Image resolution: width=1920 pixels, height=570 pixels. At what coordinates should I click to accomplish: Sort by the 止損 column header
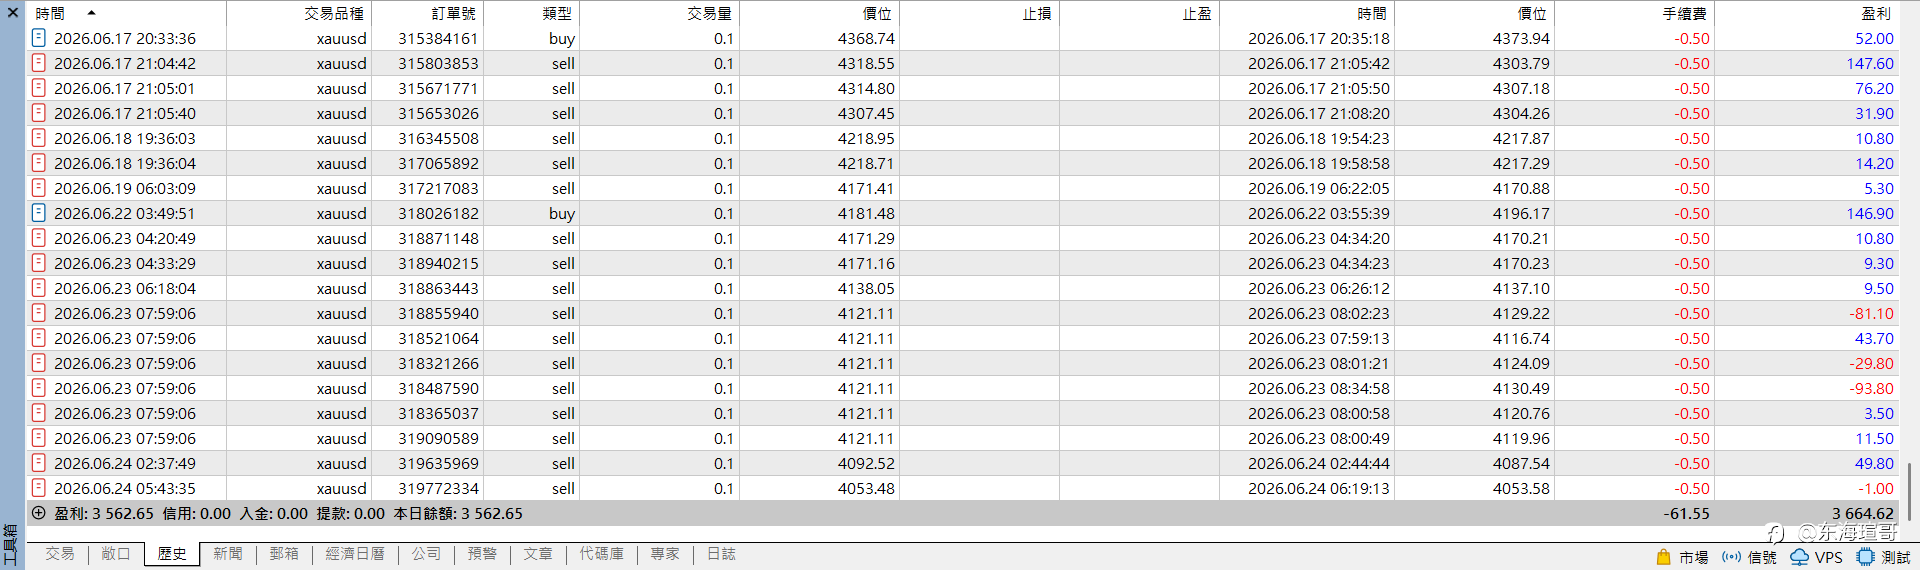coord(980,13)
